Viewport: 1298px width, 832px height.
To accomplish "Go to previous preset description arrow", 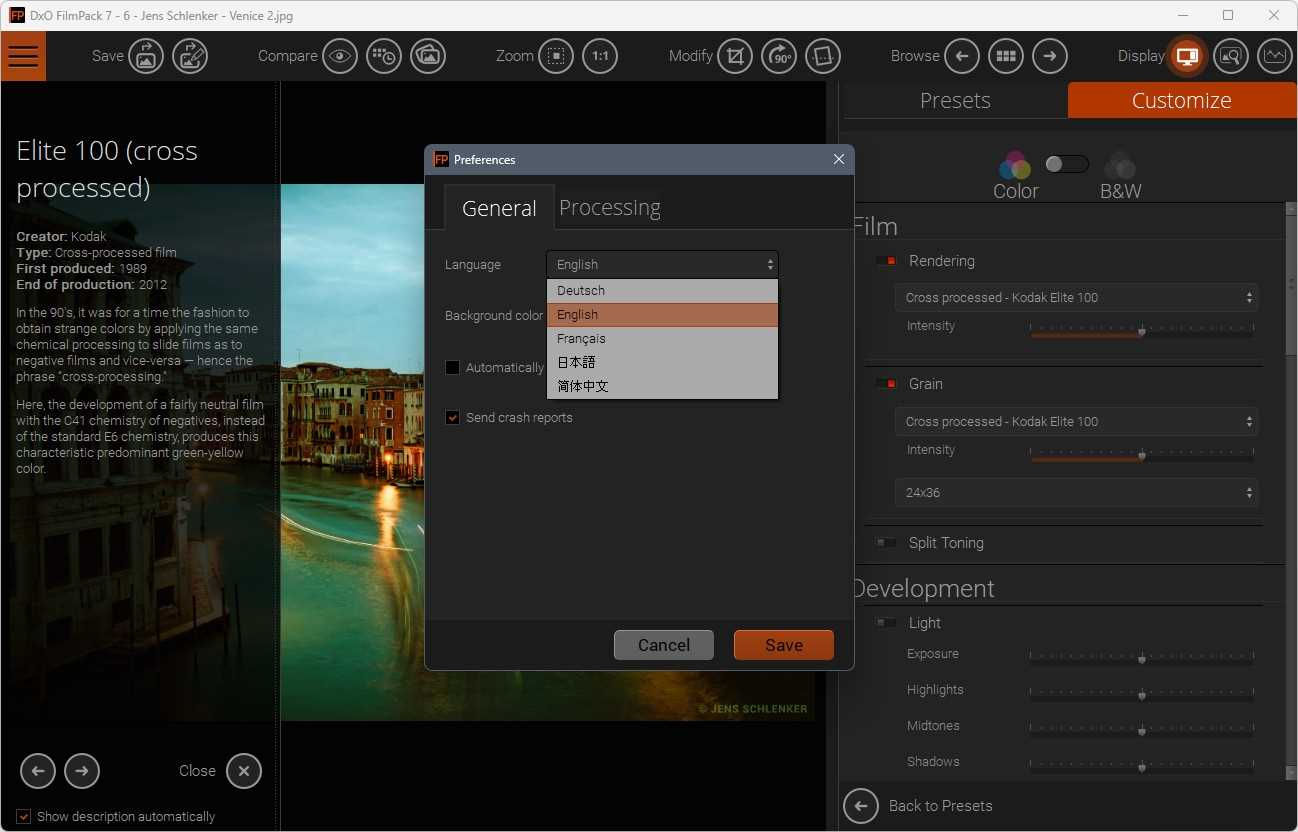I will (x=38, y=771).
